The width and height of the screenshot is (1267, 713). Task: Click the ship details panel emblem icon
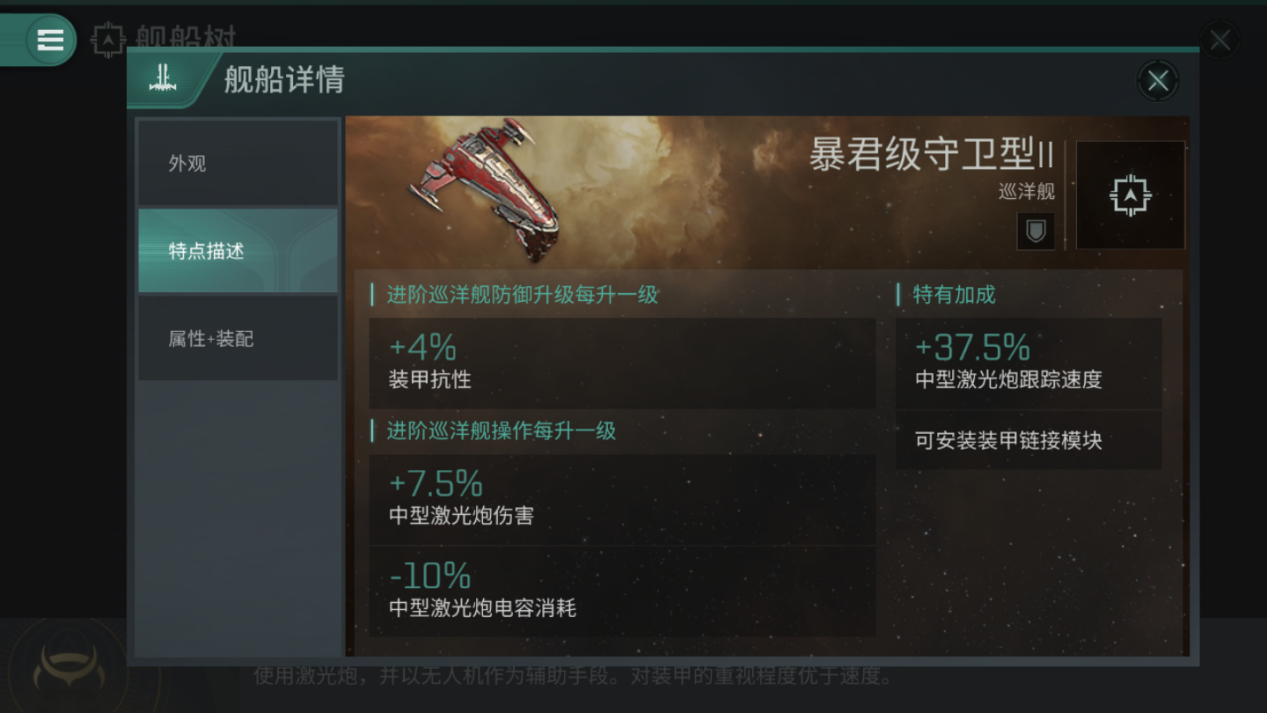pyautogui.click(x=164, y=78)
